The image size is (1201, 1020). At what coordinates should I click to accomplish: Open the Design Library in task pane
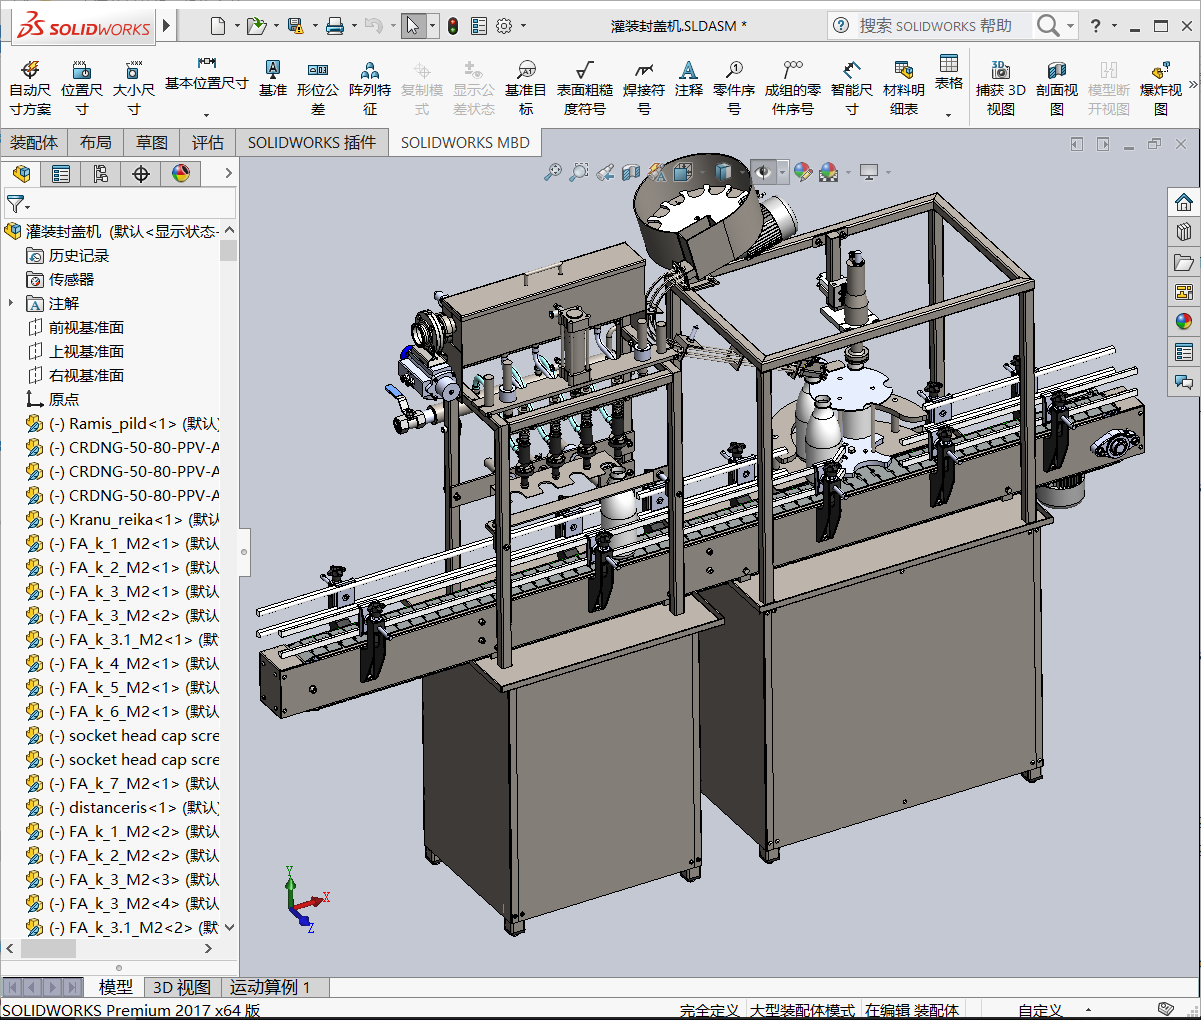coord(1184,232)
